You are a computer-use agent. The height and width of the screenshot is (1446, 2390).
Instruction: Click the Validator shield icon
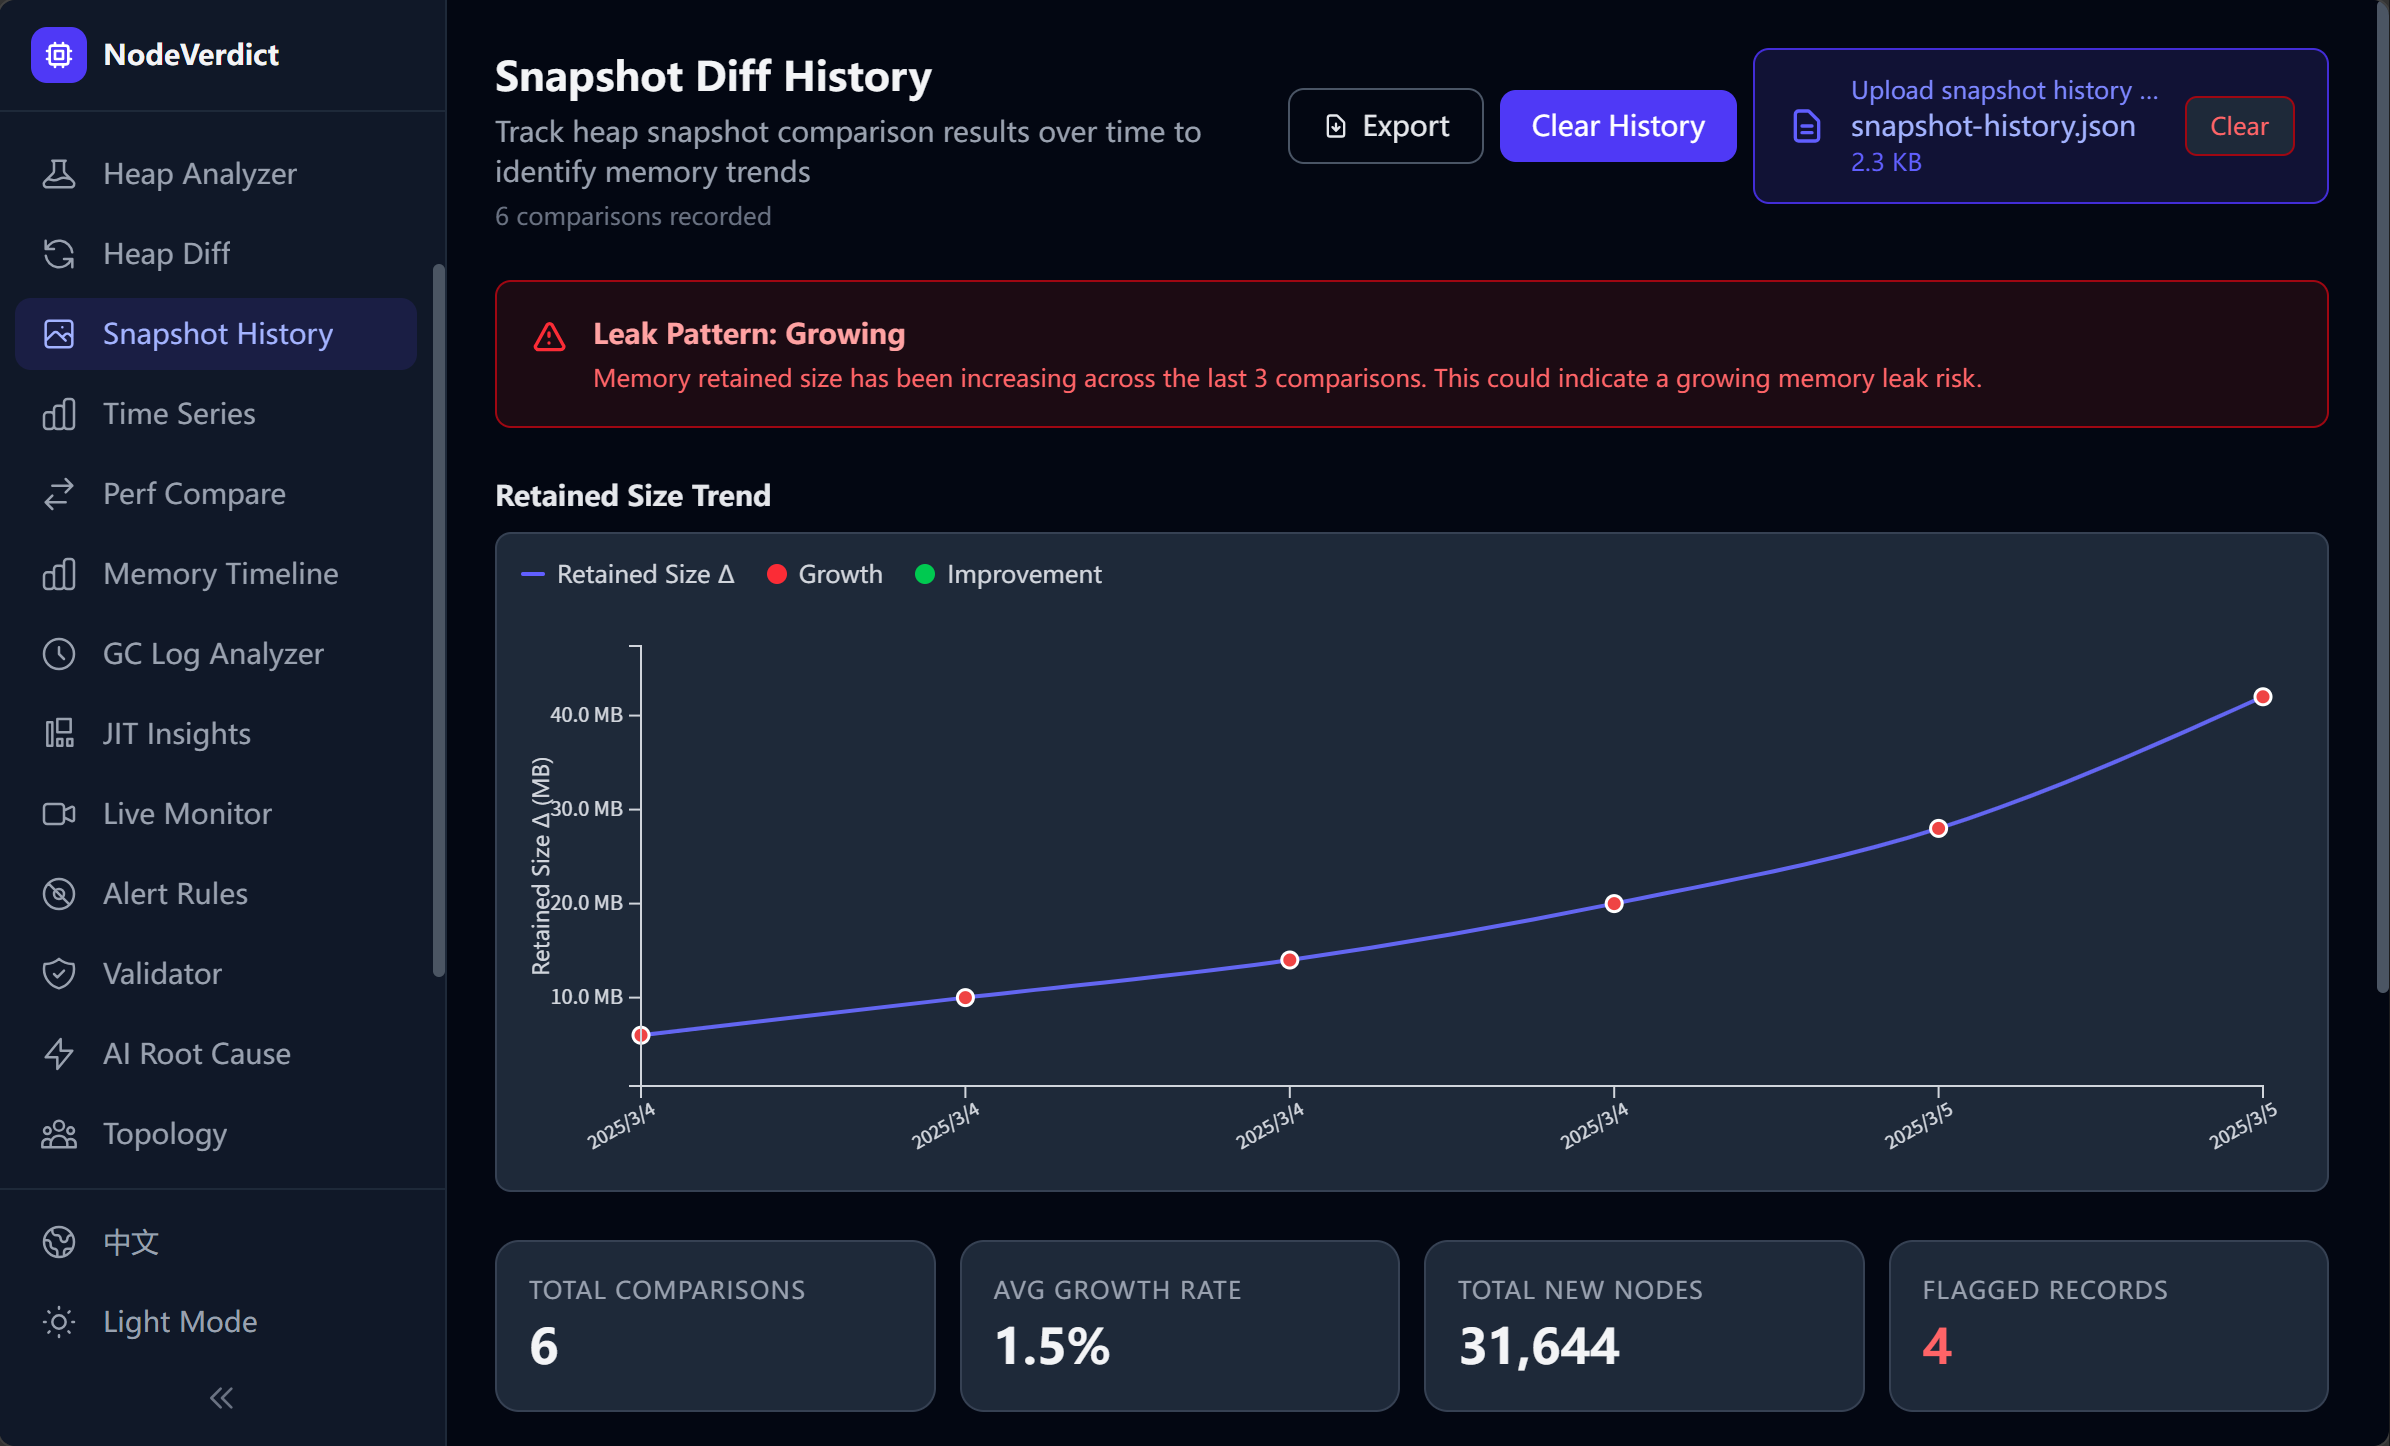coord(59,974)
